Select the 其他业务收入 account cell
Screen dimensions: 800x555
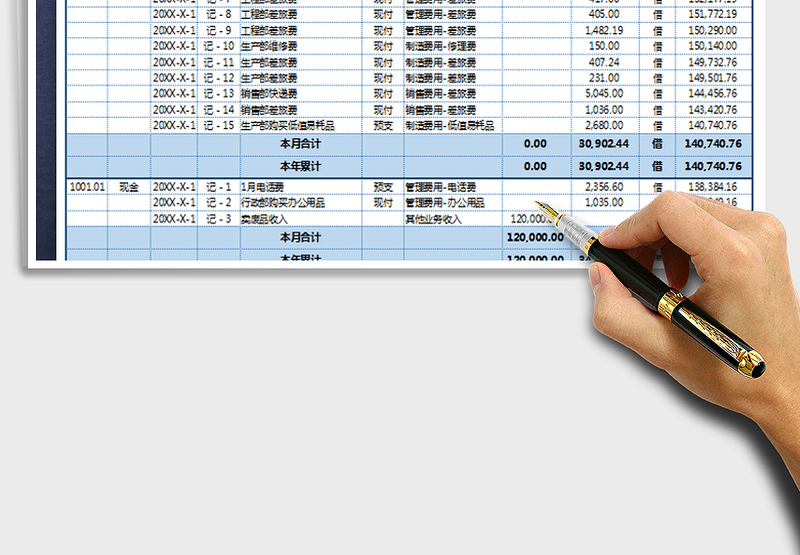433,219
